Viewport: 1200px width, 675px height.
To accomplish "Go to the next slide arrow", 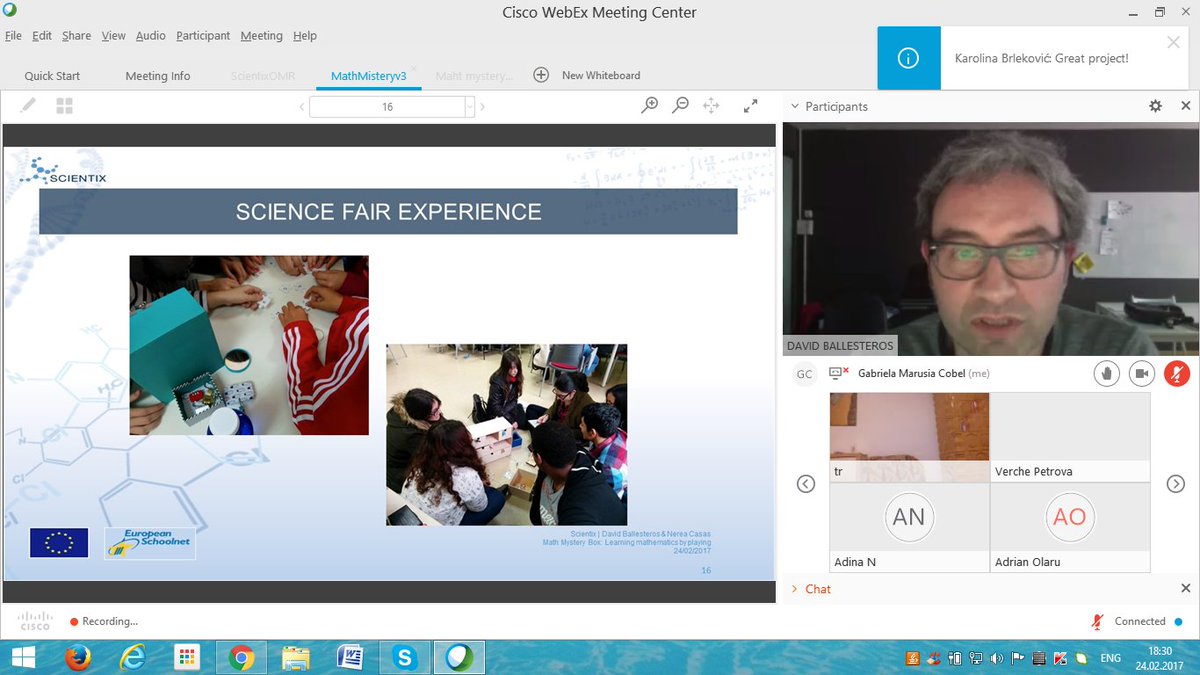I will (483, 107).
